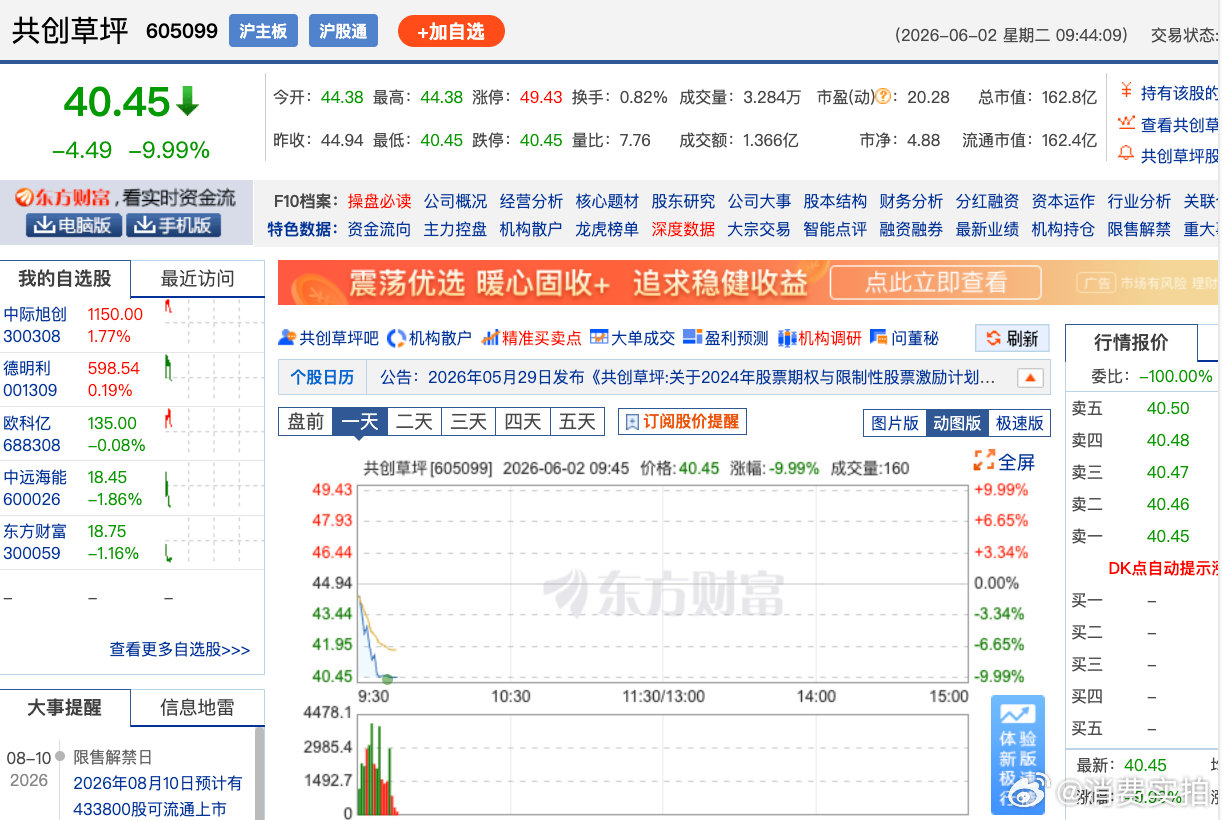Open 德明利 in watchlist
Viewport: 1222px width, 820px height.
(x=27, y=368)
